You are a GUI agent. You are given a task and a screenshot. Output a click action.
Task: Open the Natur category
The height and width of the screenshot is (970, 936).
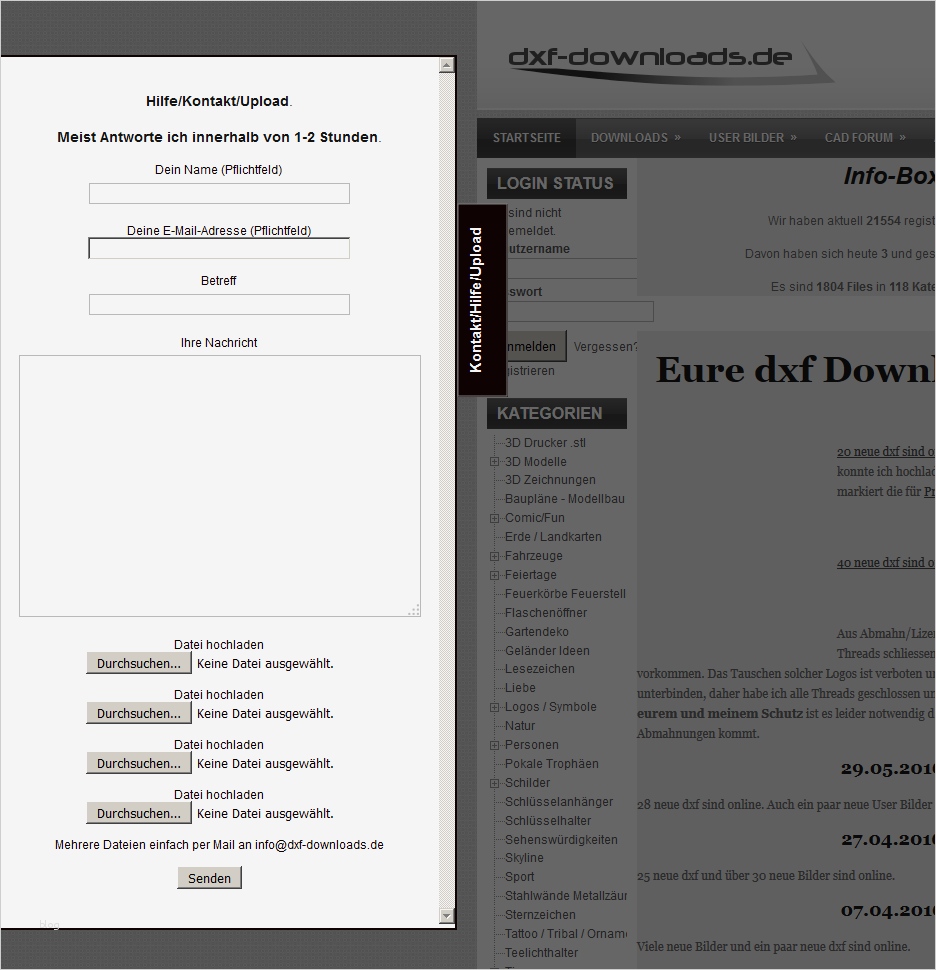(x=520, y=726)
